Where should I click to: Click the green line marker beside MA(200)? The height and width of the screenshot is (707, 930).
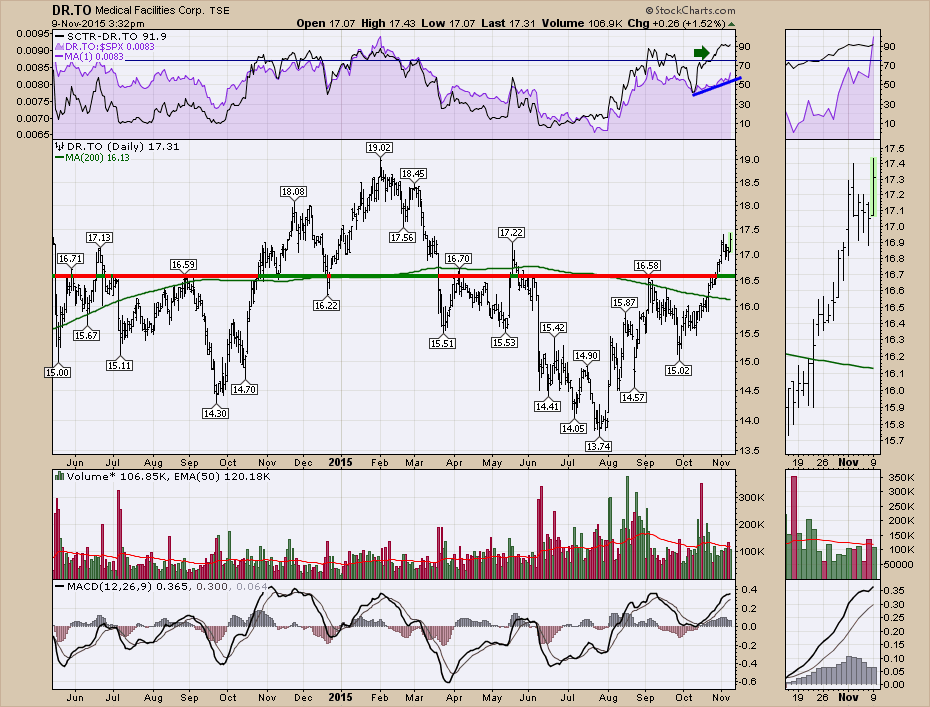point(59,158)
